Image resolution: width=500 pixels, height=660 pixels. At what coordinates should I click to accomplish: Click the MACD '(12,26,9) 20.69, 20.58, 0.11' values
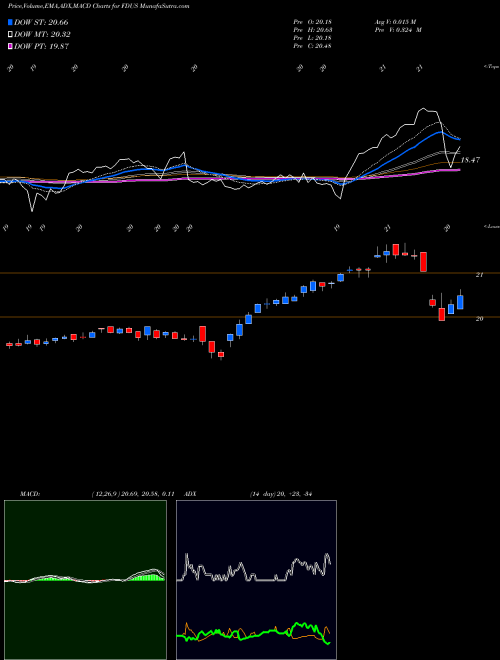[133, 494]
